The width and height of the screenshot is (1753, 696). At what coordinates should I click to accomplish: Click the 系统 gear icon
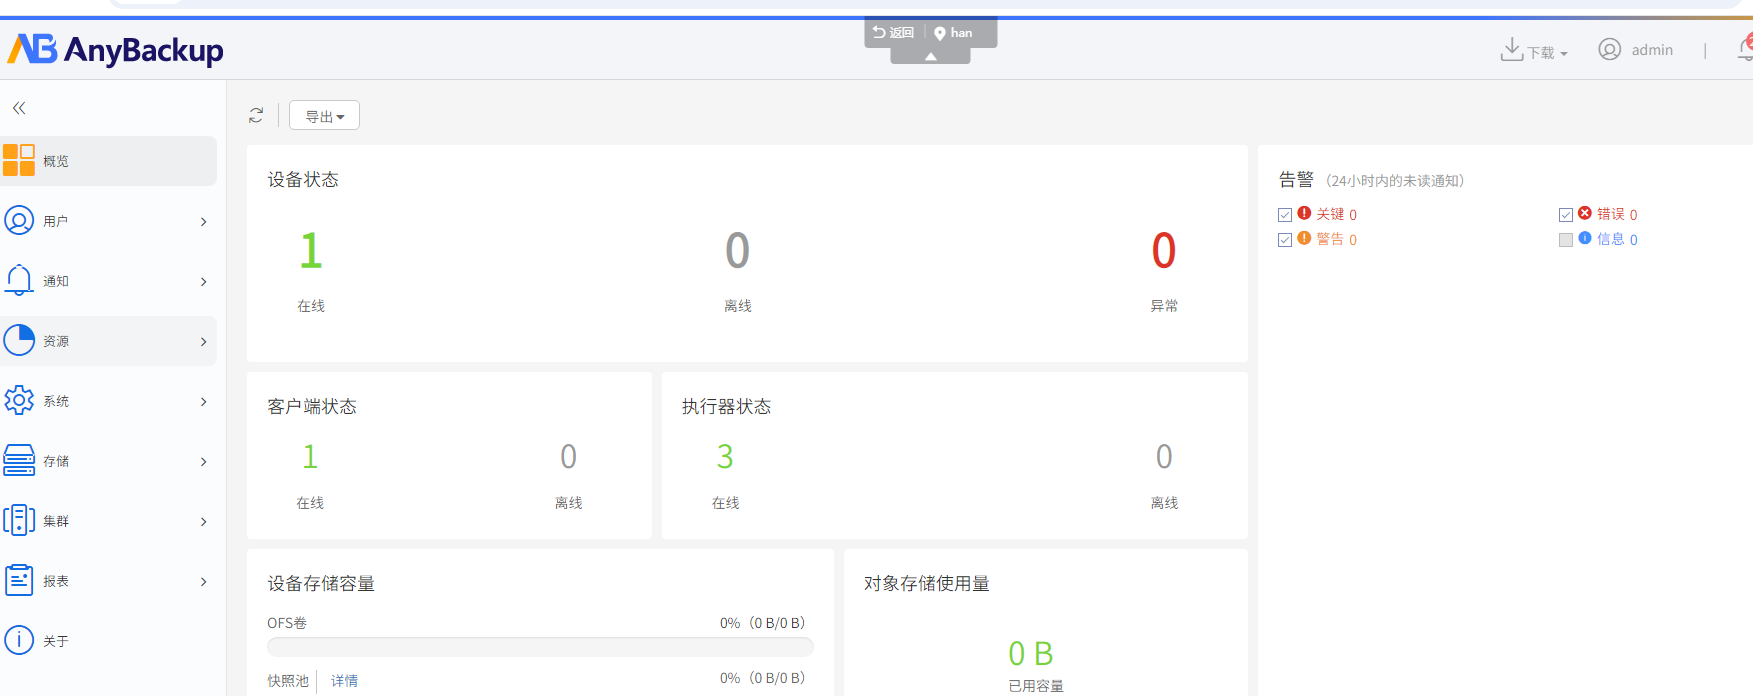pyautogui.click(x=19, y=400)
